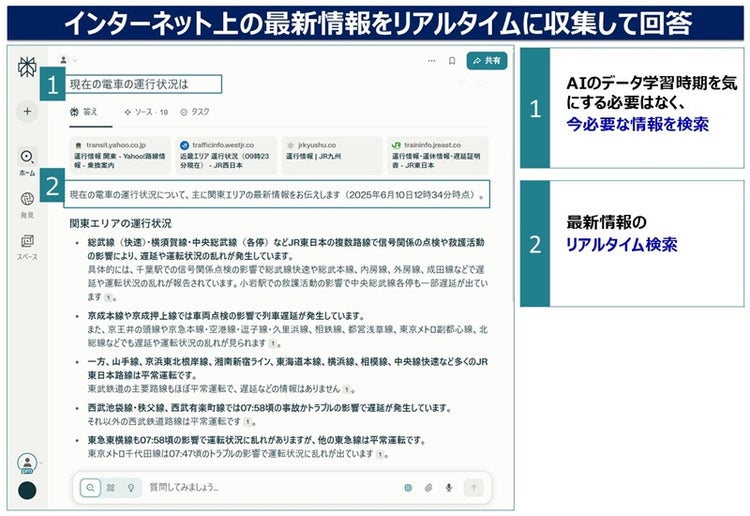Click the line starting 京成本線や京成押上線では
750x516 pixels.
226,316
